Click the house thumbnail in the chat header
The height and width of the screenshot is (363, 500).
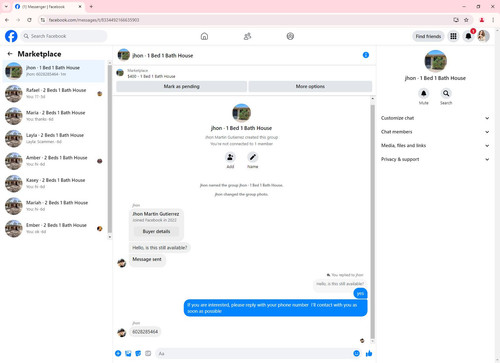[123, 55]
